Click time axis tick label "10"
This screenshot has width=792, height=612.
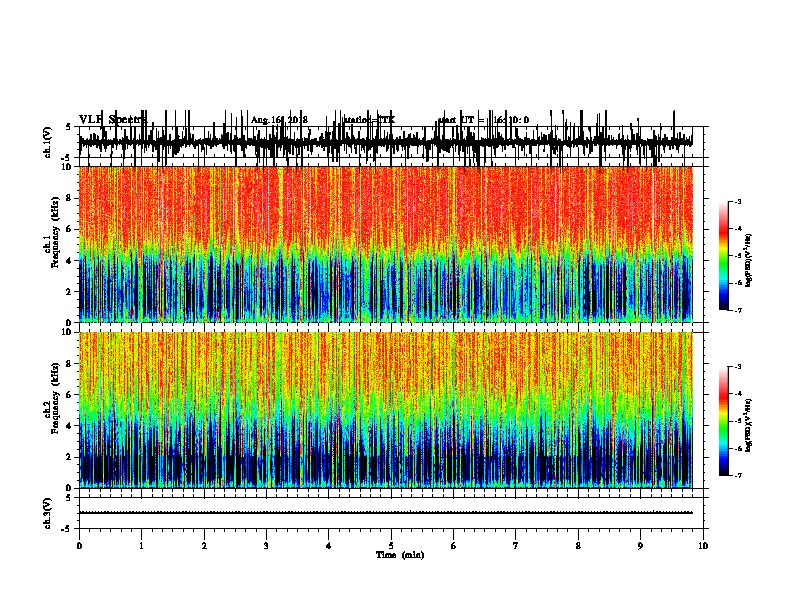[x=703, y=546]
